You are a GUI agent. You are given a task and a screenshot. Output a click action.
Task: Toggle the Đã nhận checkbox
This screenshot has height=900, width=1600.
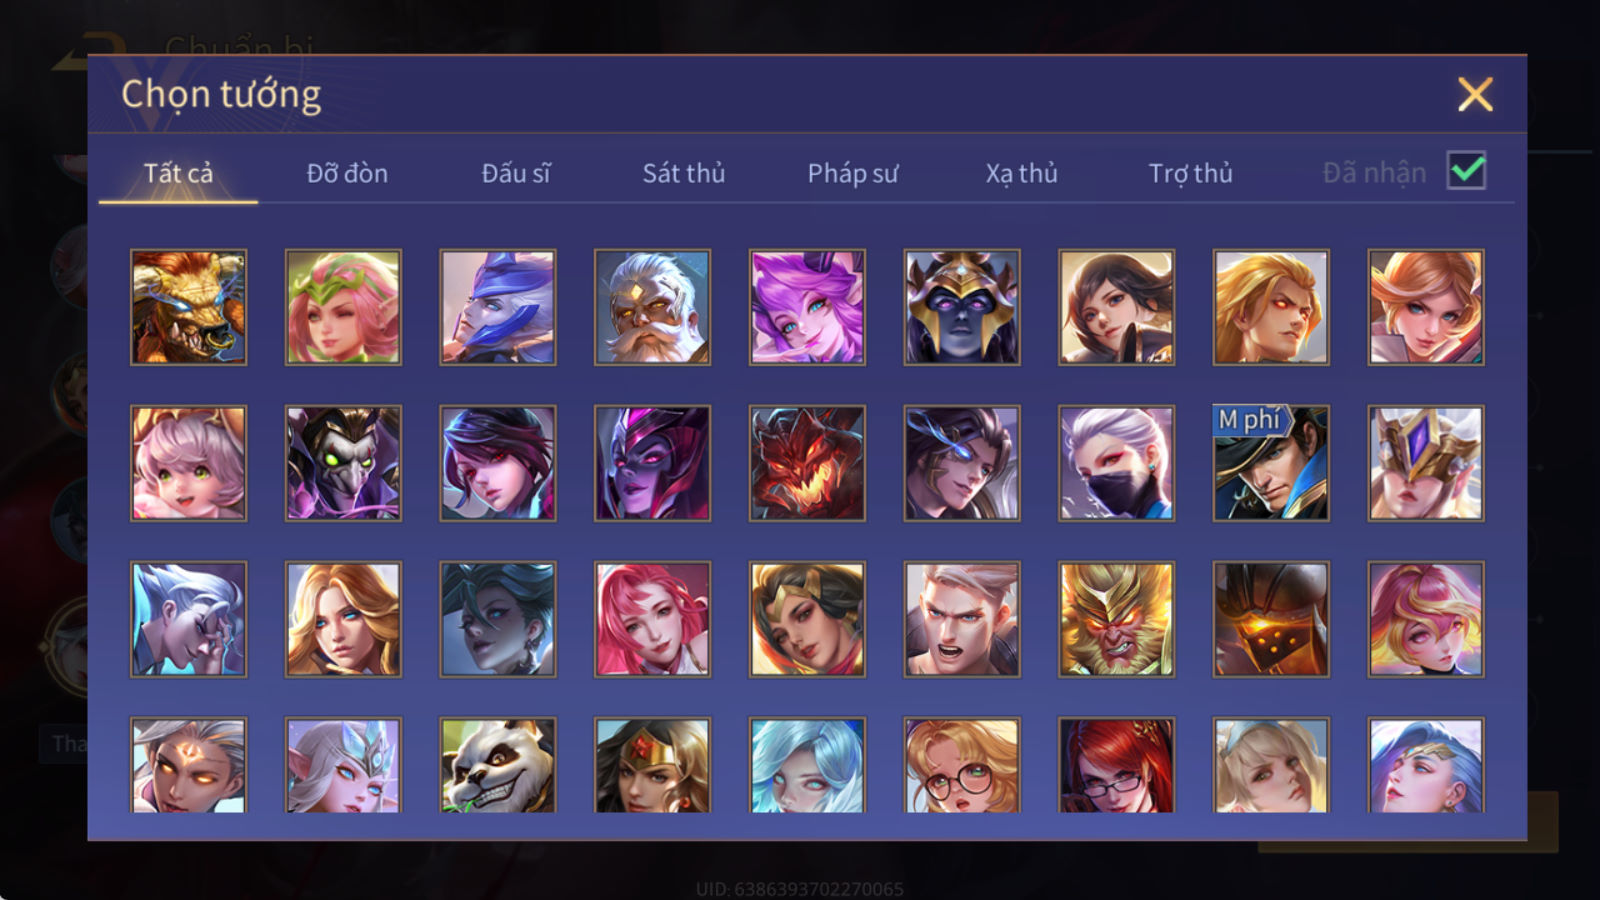click(1466, 171)
